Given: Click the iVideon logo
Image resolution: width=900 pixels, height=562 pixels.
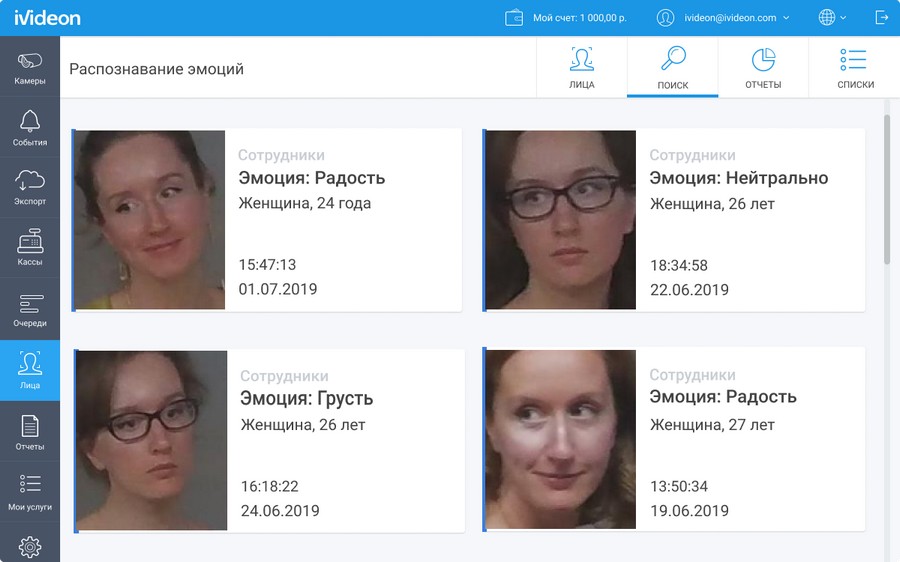Looking at the screenshot, I should tap(47, 18).
